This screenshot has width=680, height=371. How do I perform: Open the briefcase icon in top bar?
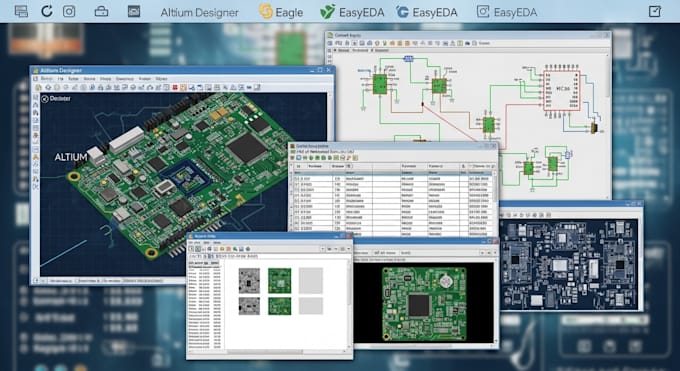click(x=101, y=11)
